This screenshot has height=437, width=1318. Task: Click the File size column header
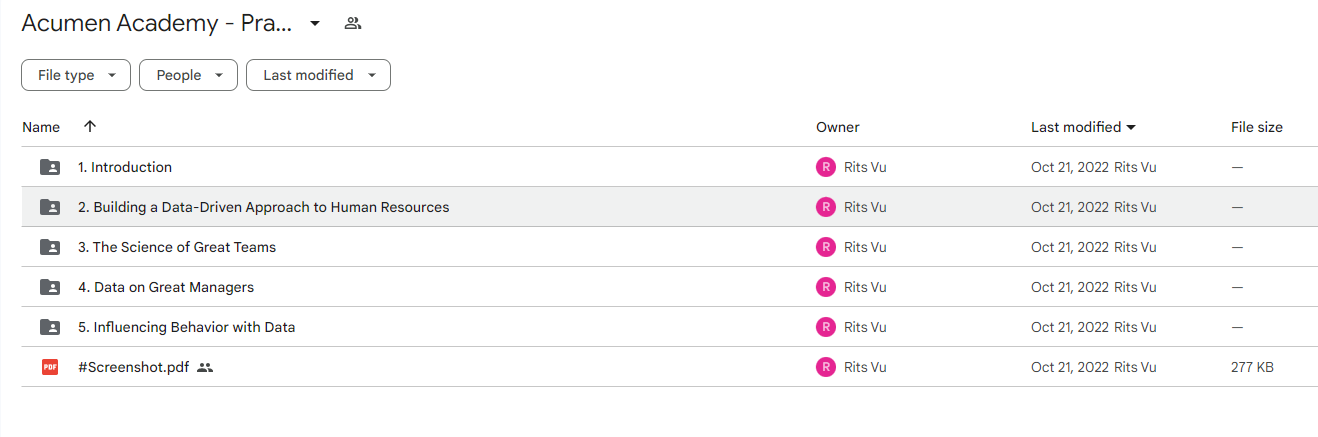(1257, 127)
